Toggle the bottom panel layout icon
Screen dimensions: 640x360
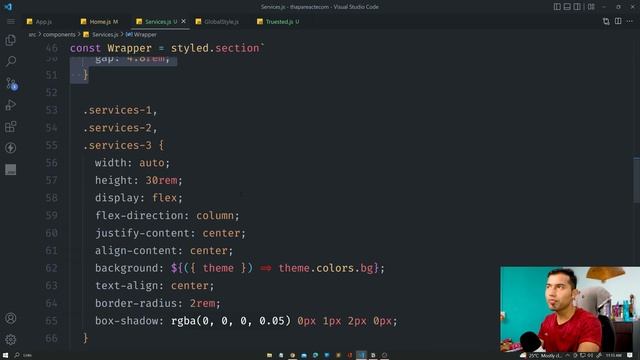[567, 7]
